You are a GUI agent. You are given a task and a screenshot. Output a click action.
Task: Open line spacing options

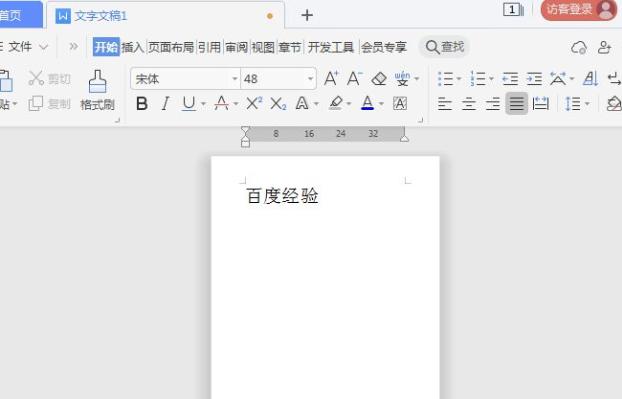point(573,104)
